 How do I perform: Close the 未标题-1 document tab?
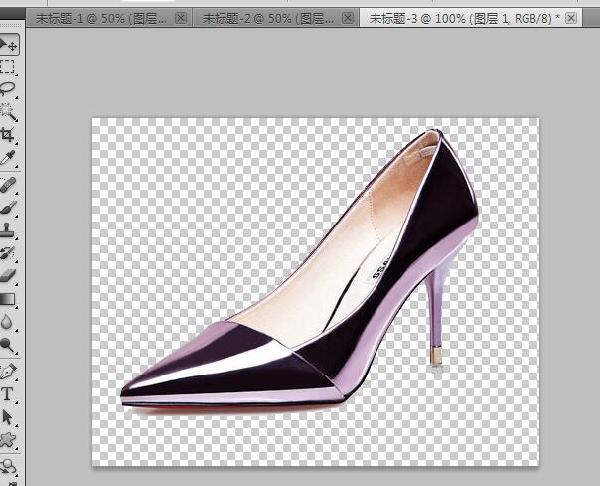pyautogui.click(x=180, y=18)
